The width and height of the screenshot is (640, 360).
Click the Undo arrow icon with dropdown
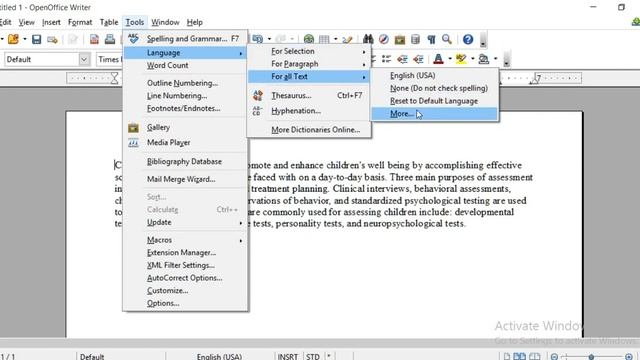258,39
